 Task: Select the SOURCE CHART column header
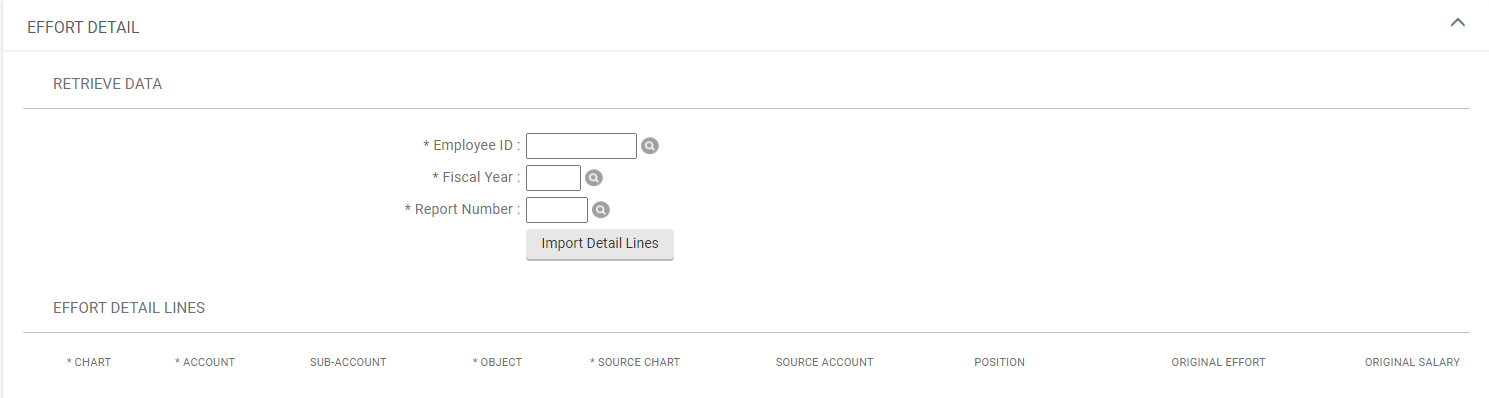(635, 362)
